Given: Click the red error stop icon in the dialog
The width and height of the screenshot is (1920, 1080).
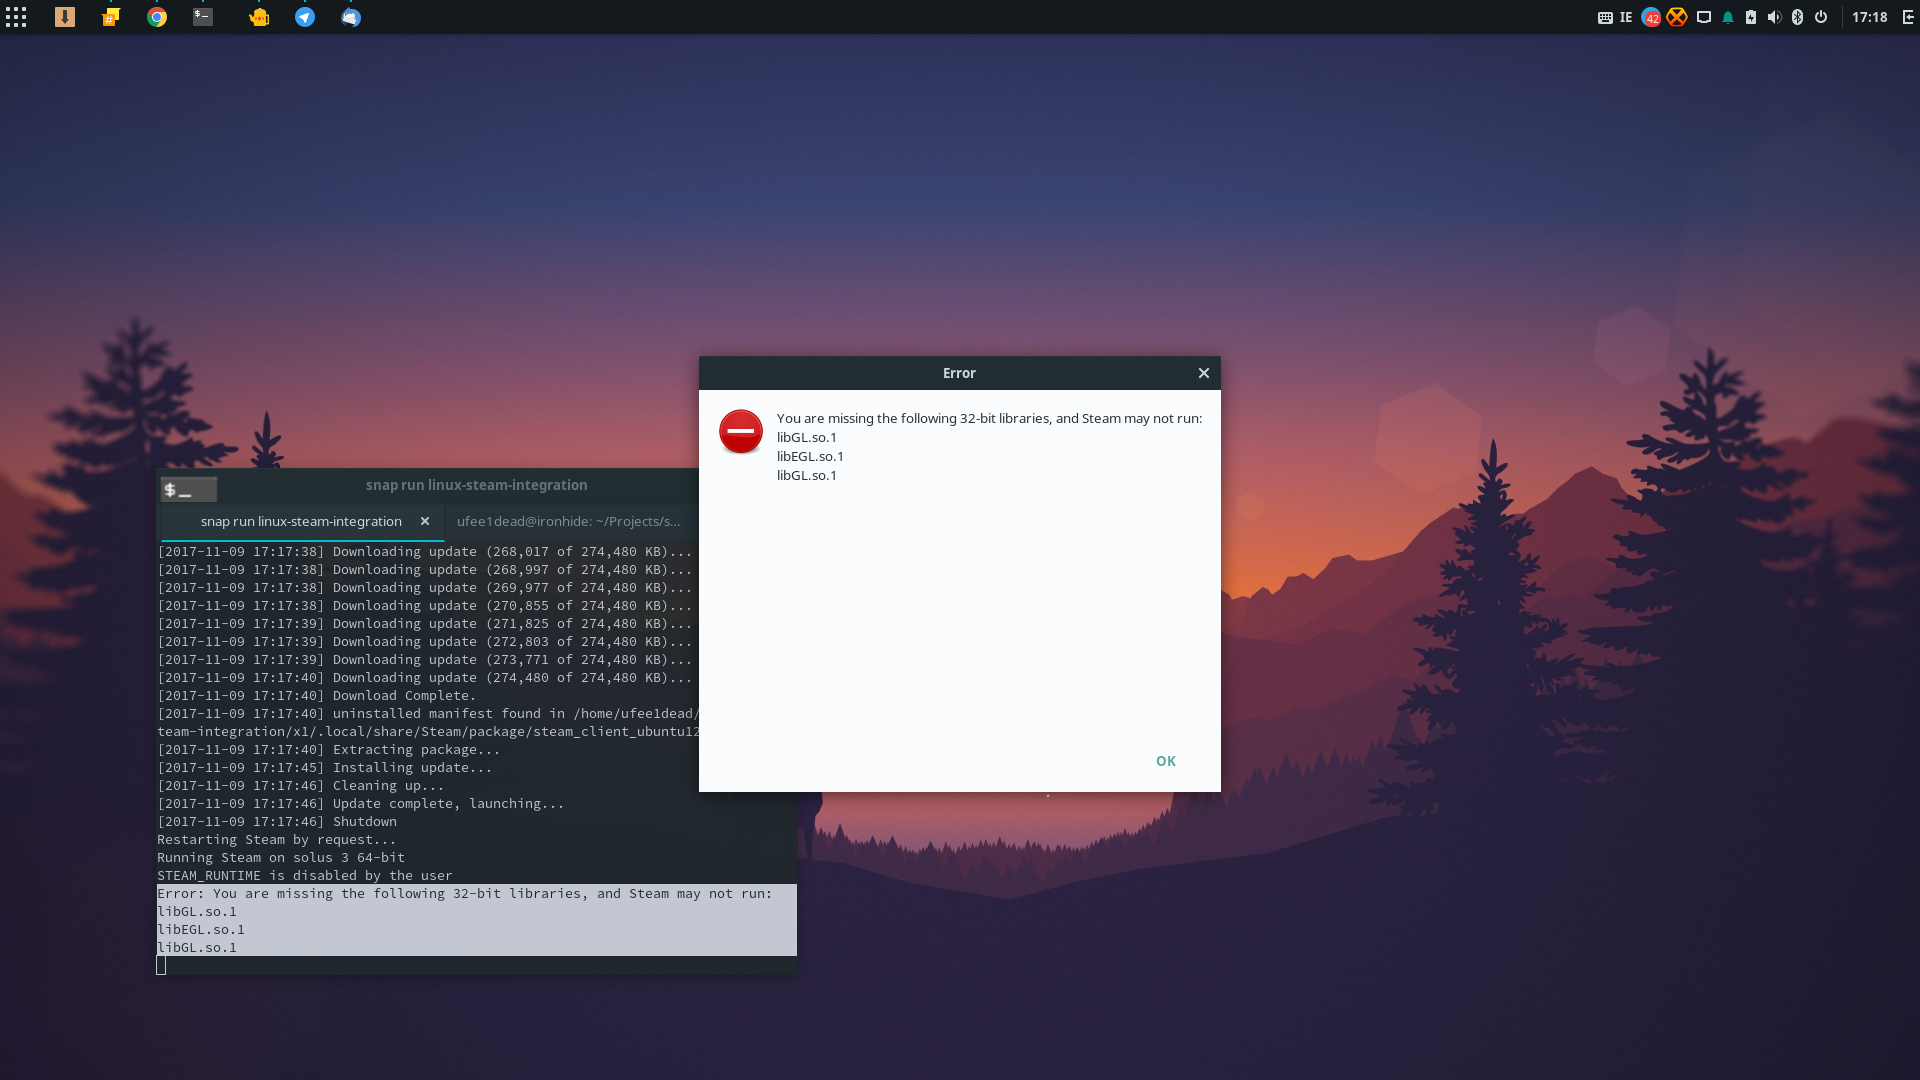Looking at the screenshot, I should point(741,431).
